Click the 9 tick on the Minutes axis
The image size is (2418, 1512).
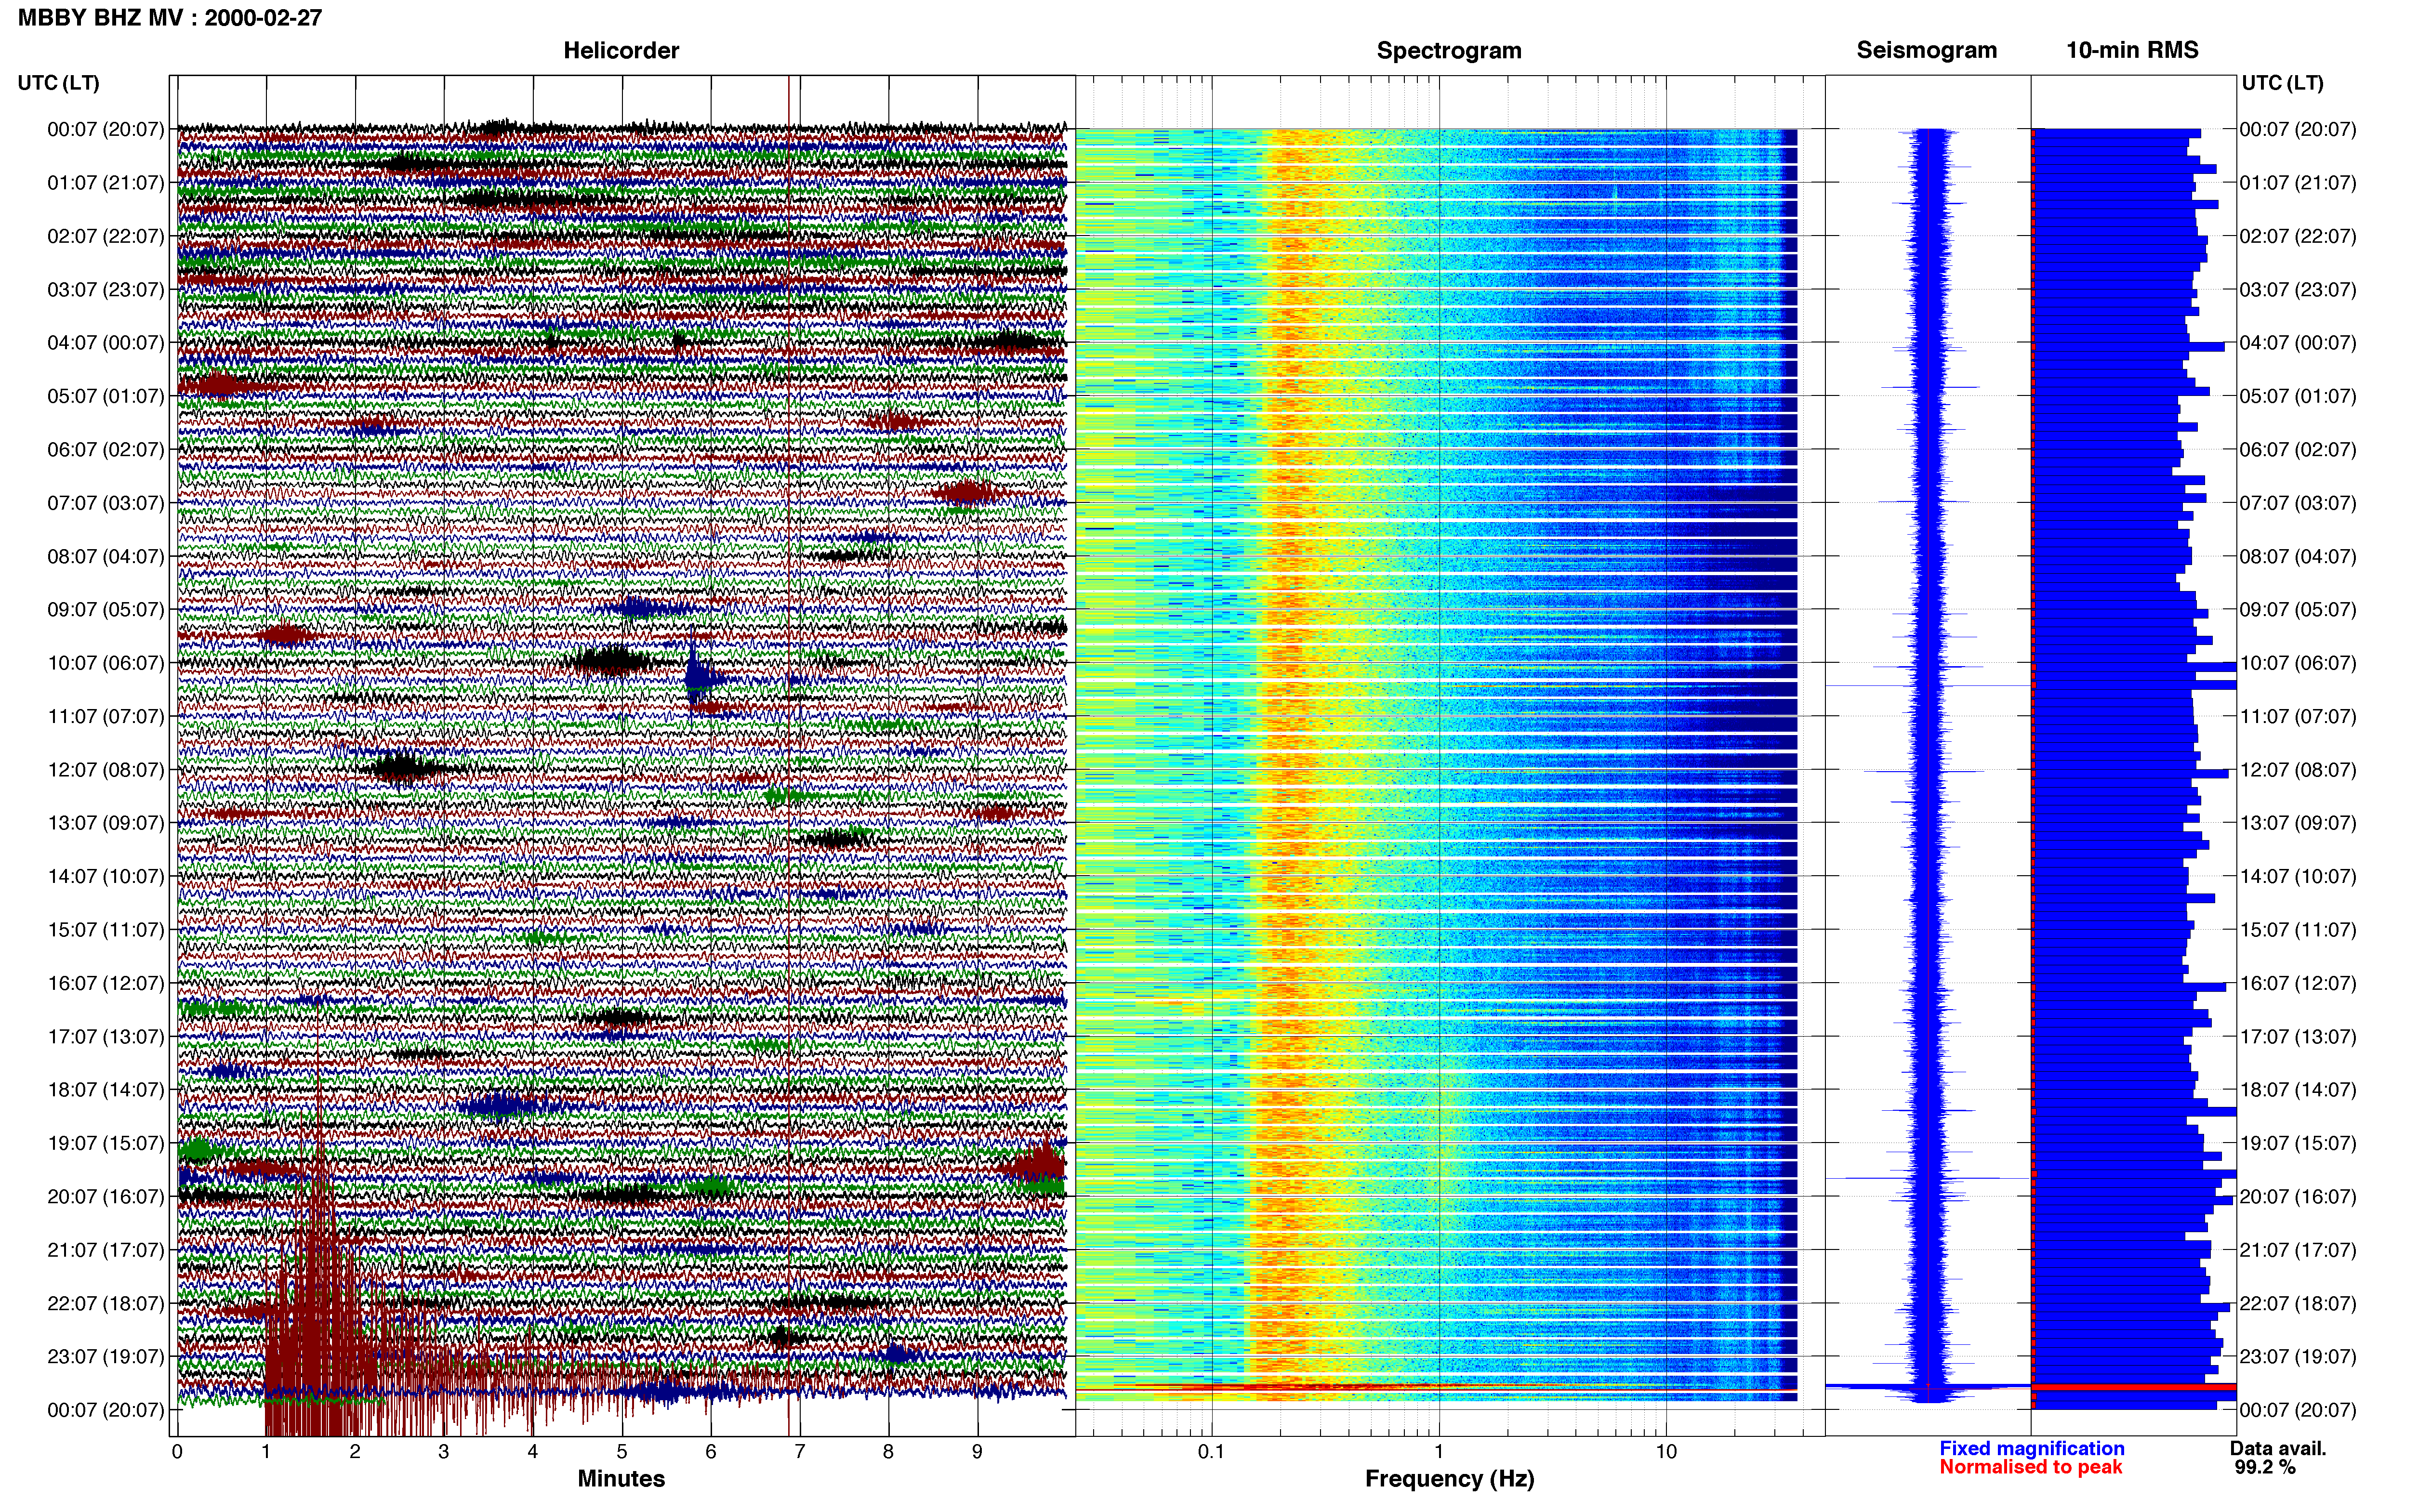coord(978,1452)
